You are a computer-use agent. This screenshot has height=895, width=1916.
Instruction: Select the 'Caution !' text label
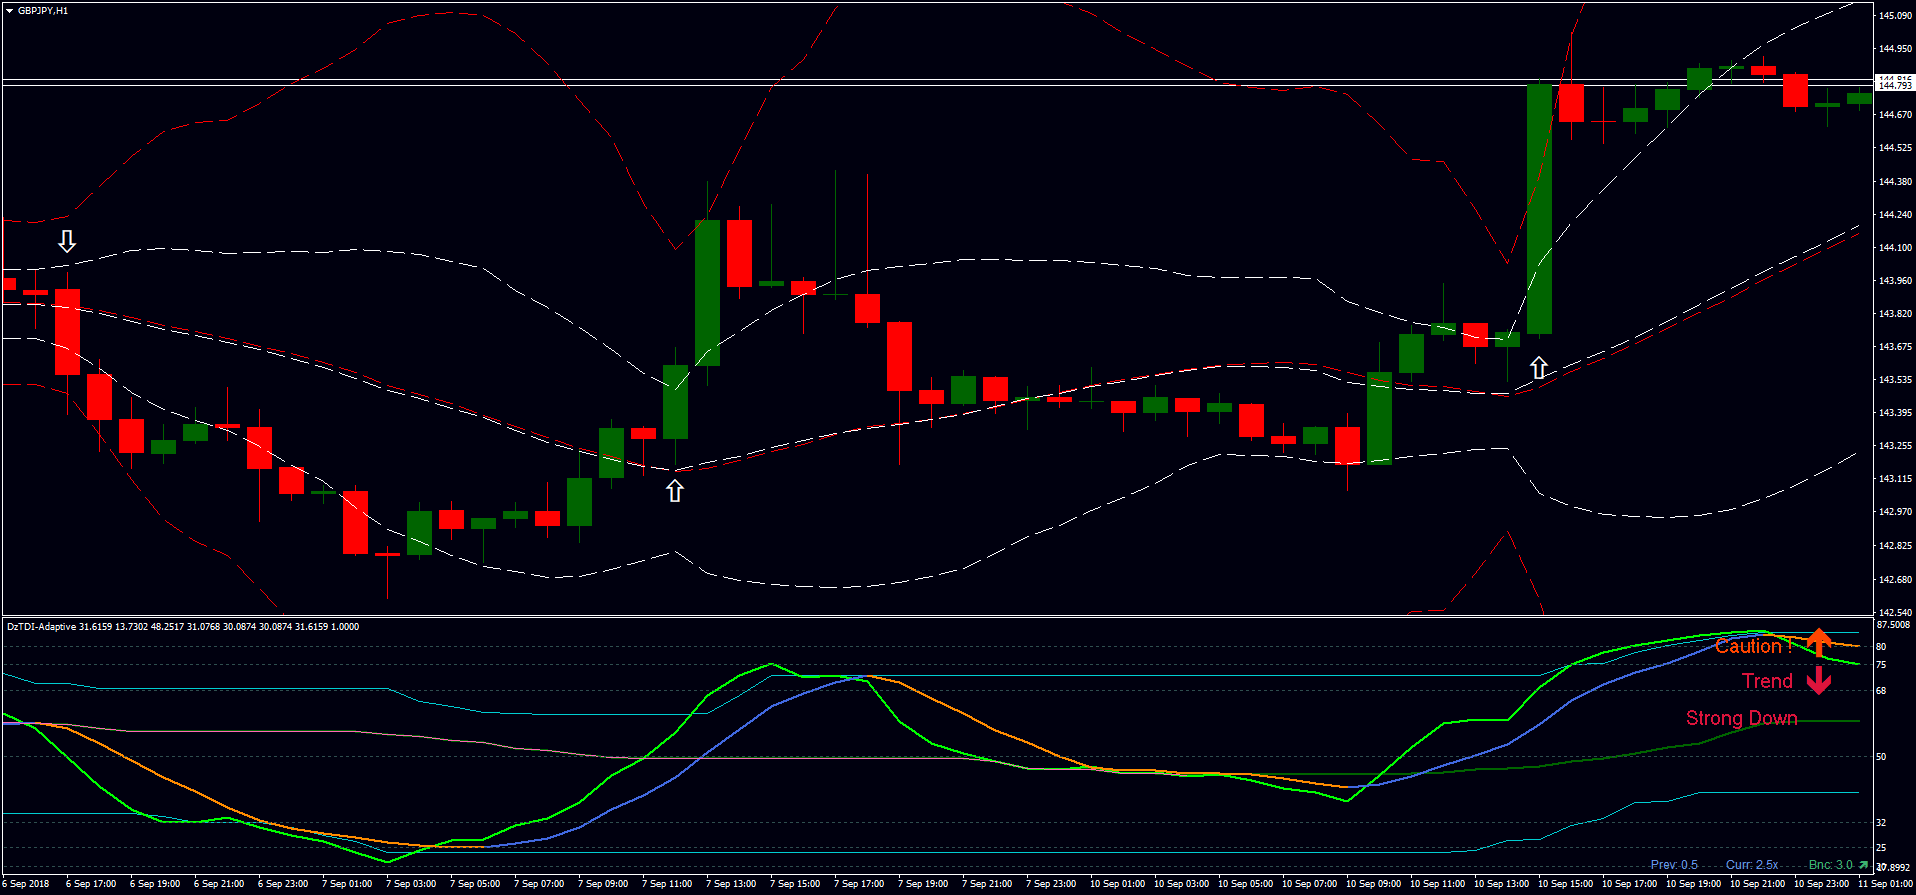tap(1753, 646)
